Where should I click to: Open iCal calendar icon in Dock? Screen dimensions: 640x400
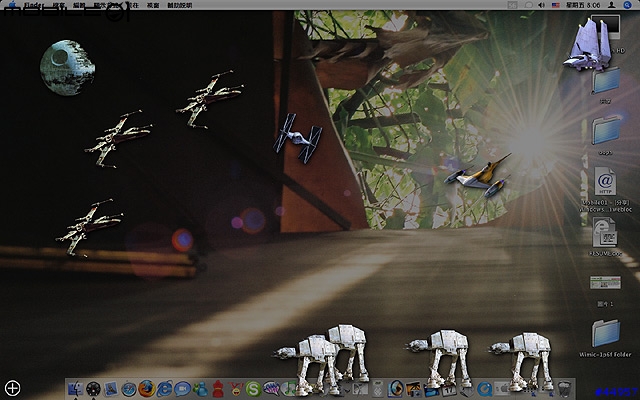[x=449, y=390]
